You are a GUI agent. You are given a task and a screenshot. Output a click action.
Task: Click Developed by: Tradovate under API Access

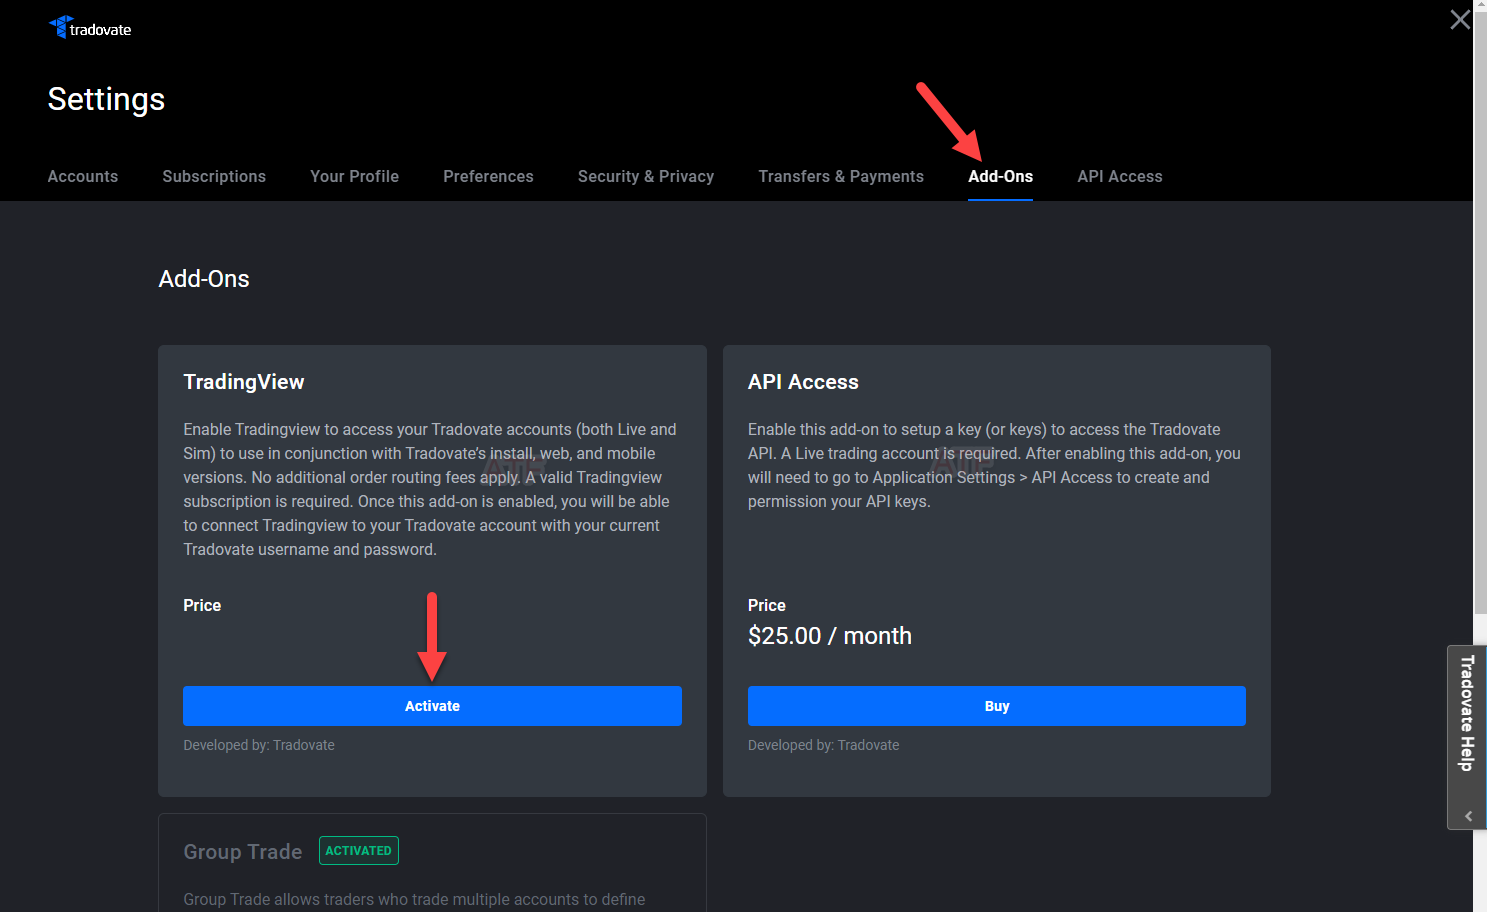click(823, 745)
